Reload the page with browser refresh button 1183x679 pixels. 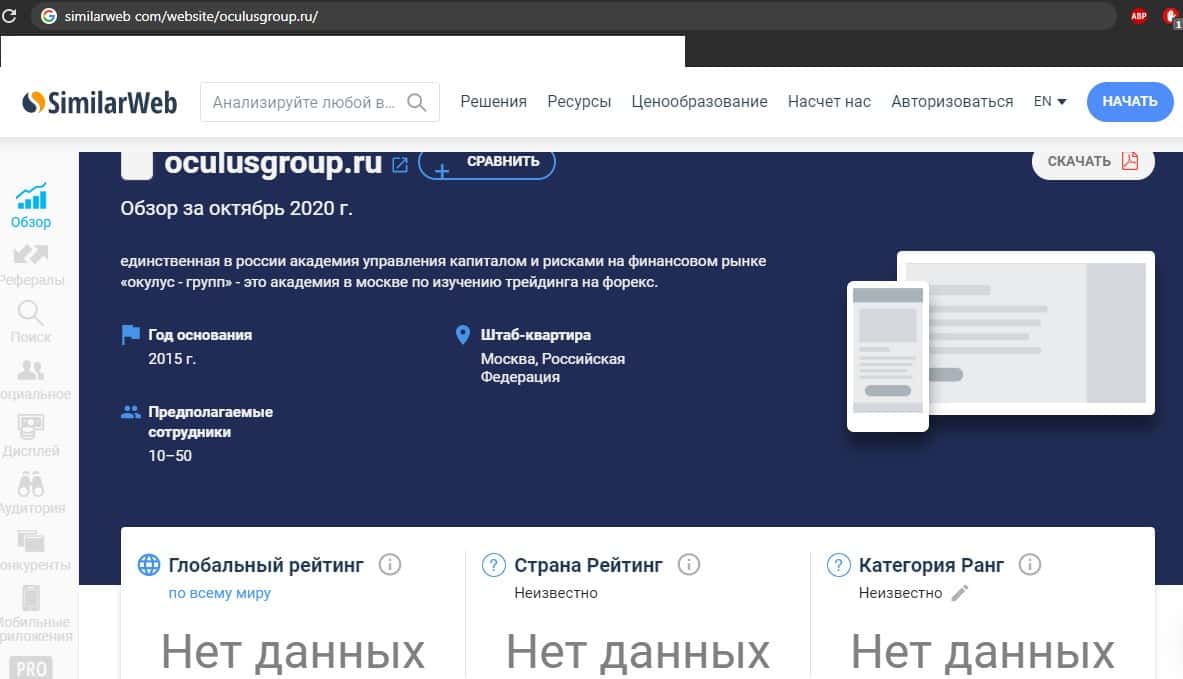pos(11,16)
